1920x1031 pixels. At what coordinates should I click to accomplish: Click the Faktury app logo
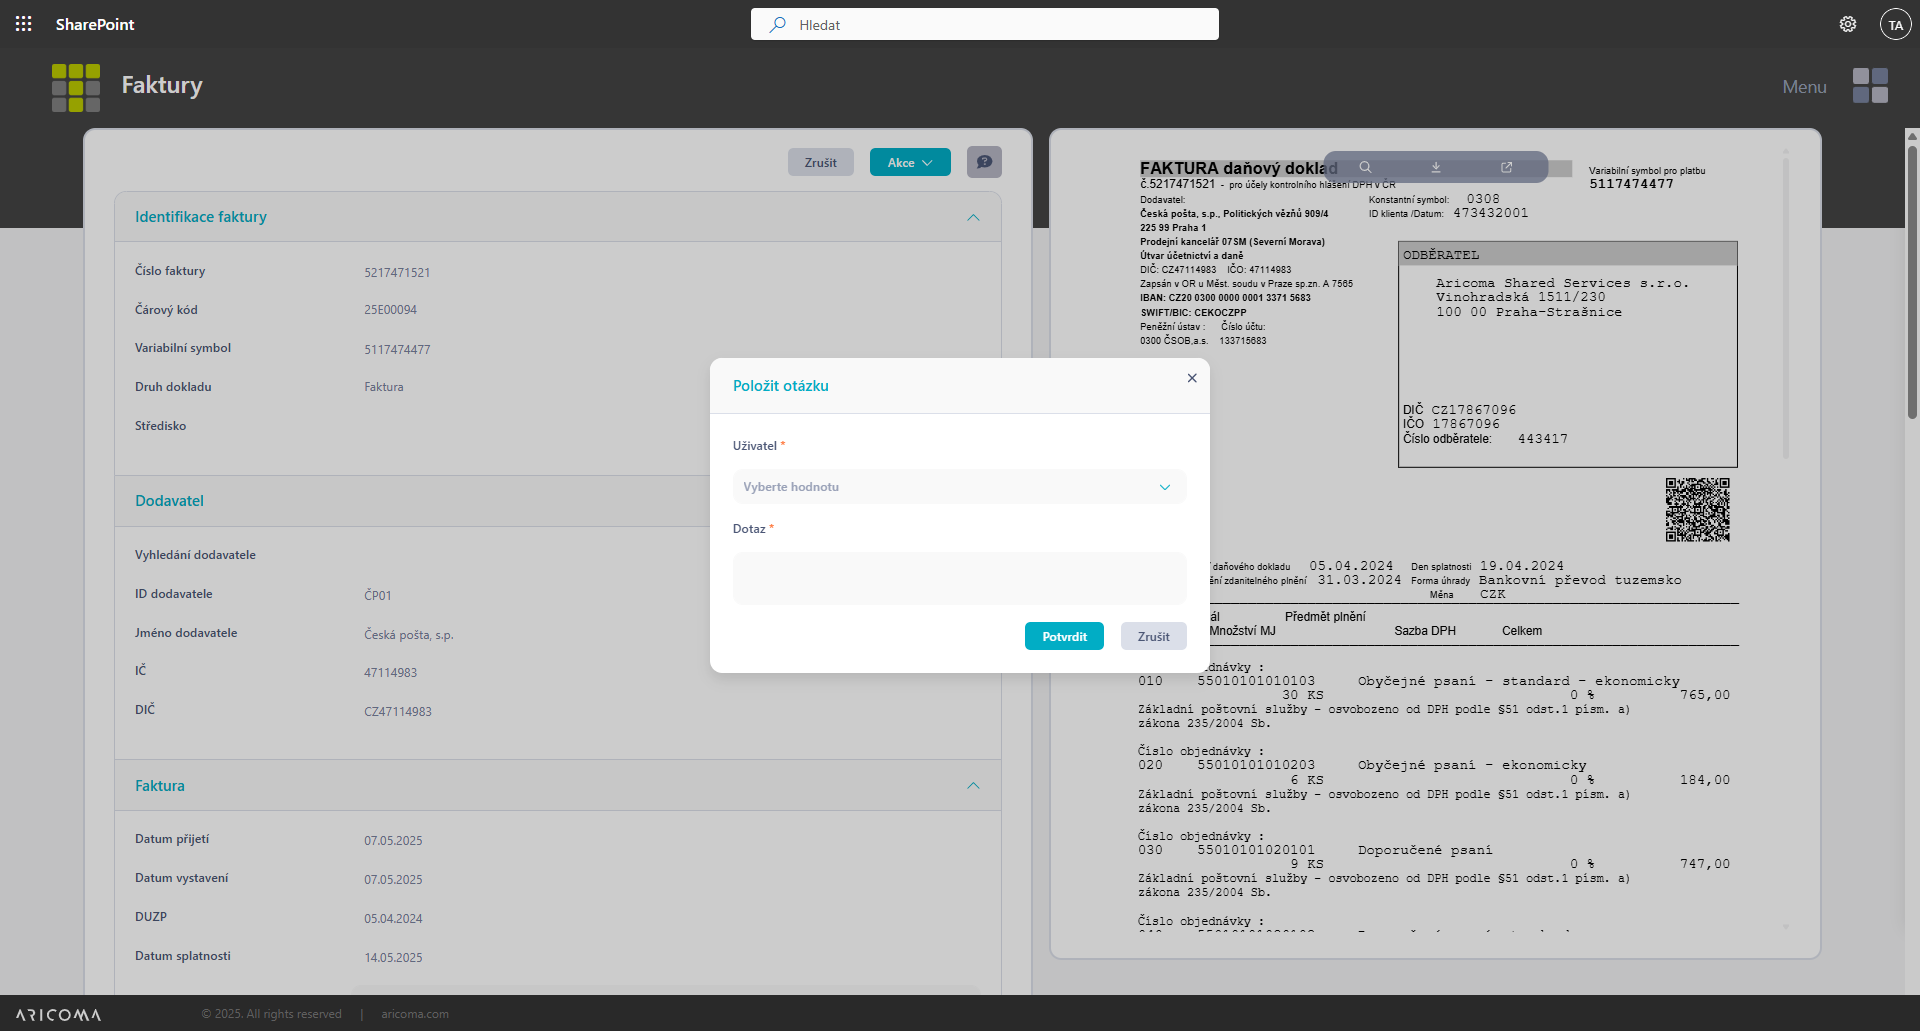tap(76, 87)
